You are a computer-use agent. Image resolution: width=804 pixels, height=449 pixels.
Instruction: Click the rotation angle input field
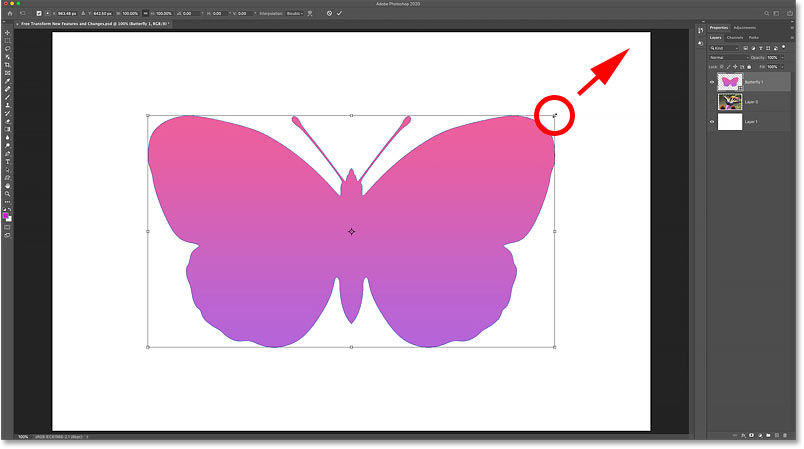pos(192,13)
